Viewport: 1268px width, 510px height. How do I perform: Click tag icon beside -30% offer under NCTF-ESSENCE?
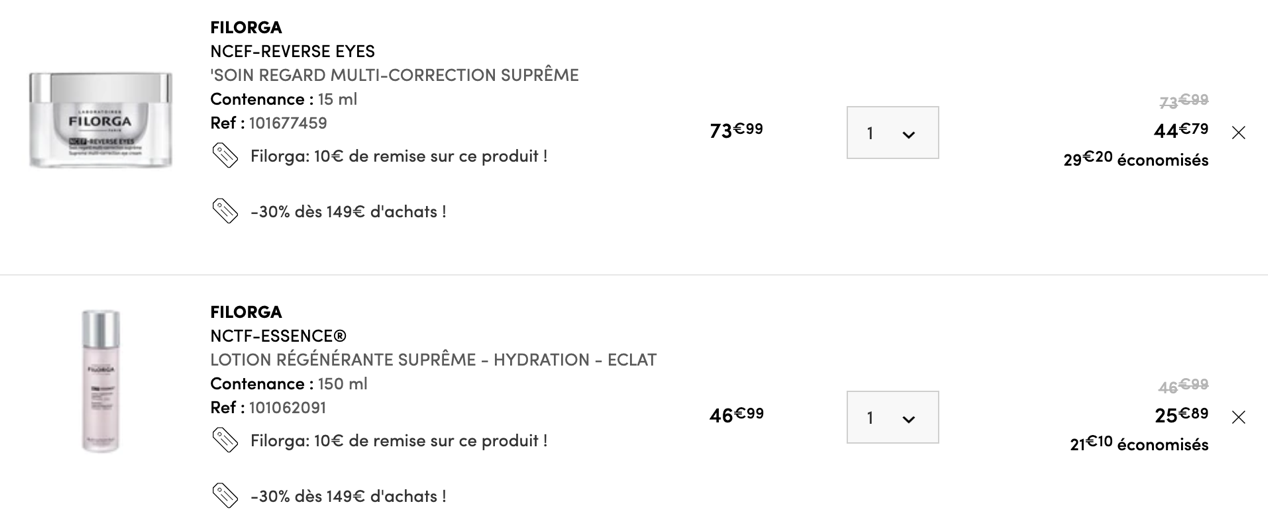tap(225, 495)
